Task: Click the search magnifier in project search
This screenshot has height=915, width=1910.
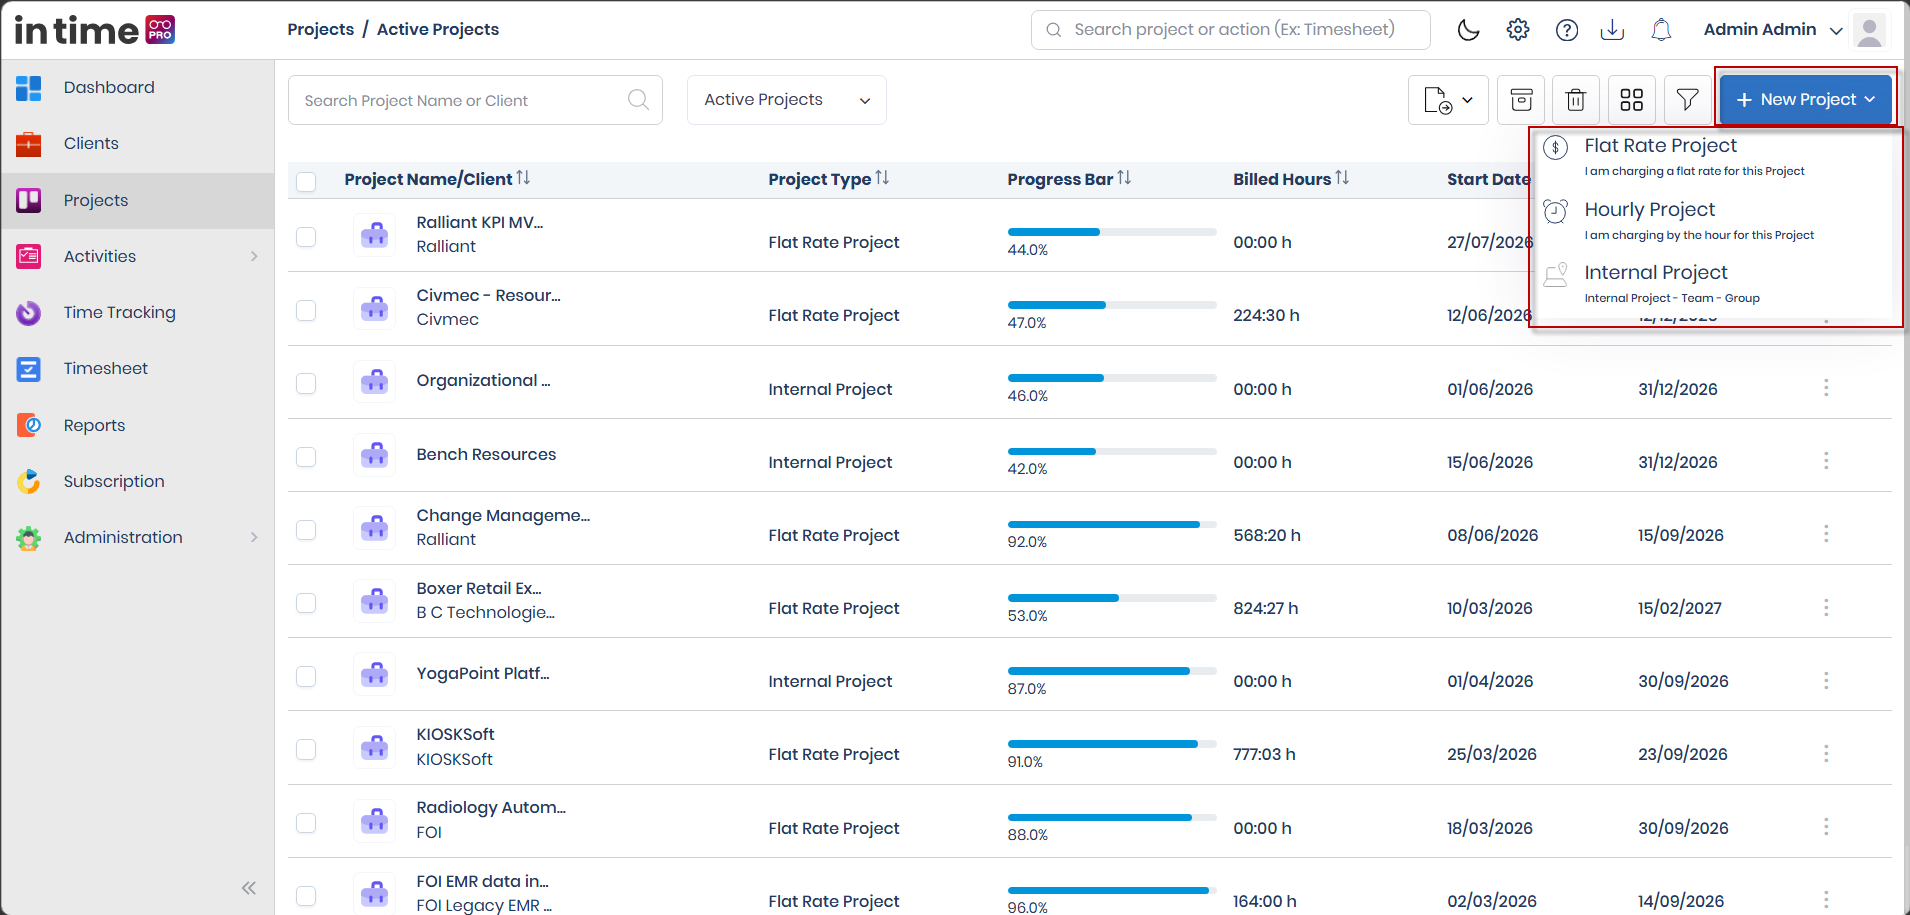Action: (638, 100)
